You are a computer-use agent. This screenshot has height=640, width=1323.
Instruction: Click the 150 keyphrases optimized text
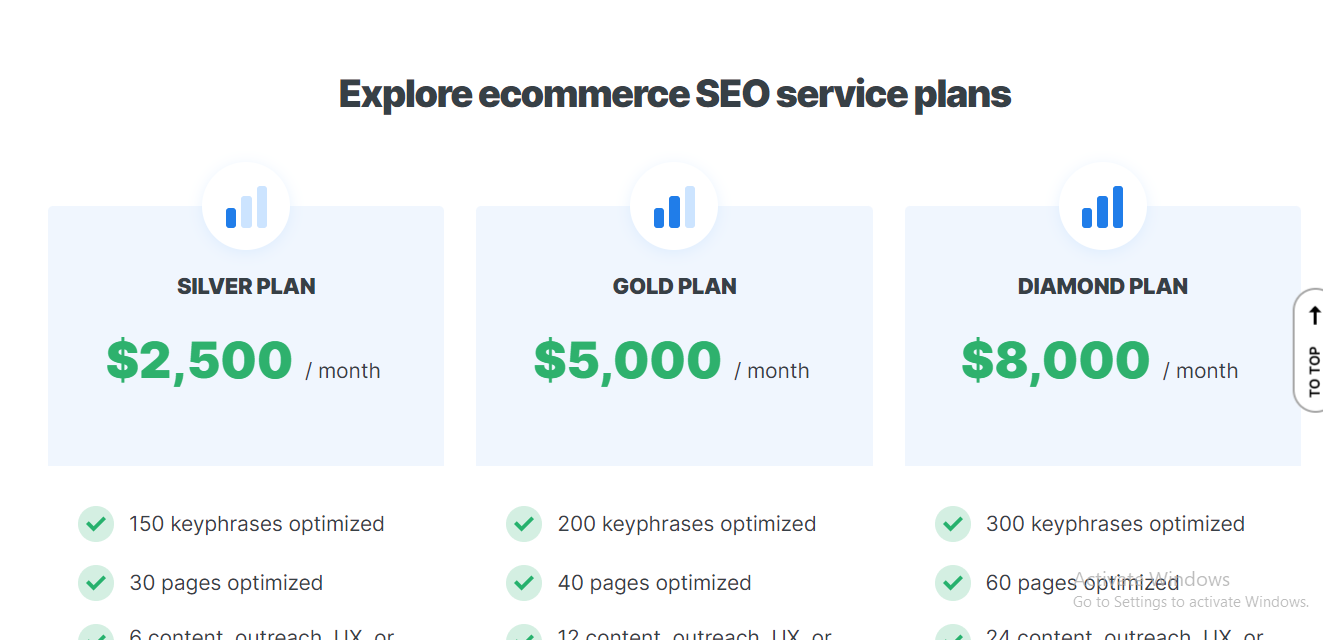pyautogui.click(x=257, y=524)
